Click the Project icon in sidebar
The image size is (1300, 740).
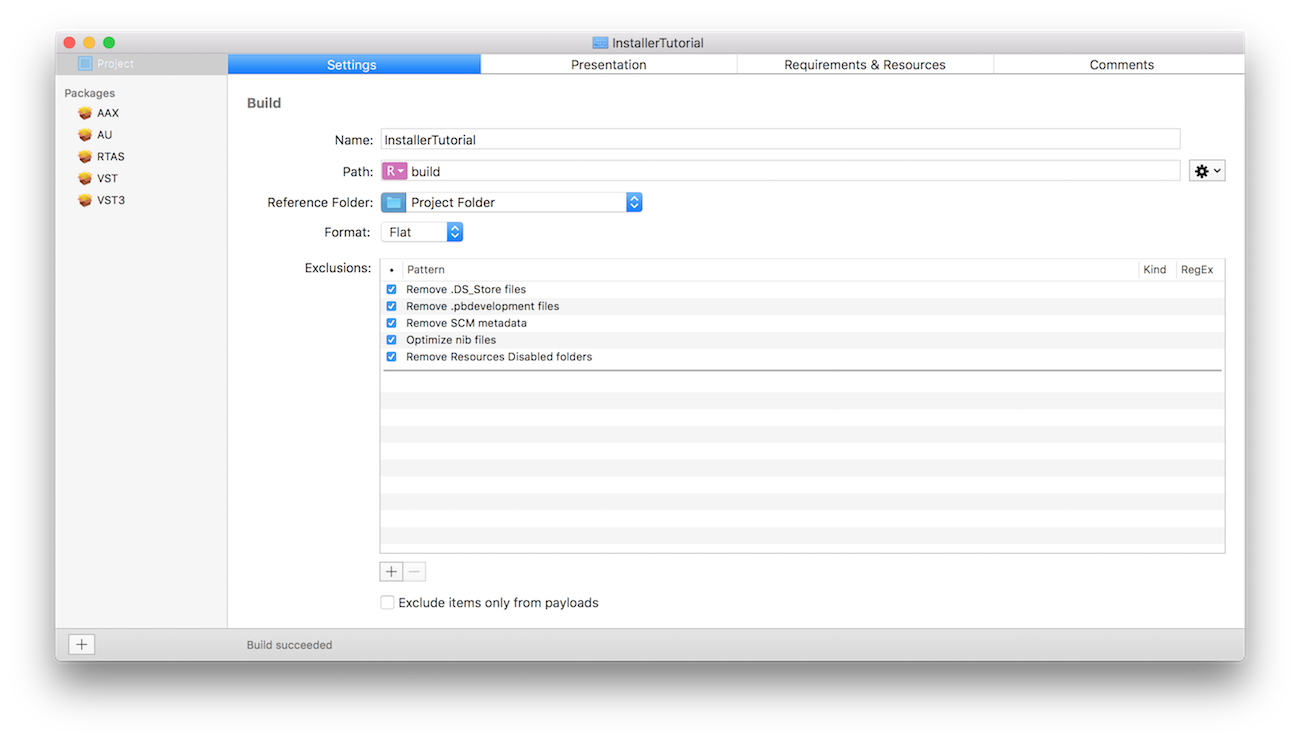(85, 64)
